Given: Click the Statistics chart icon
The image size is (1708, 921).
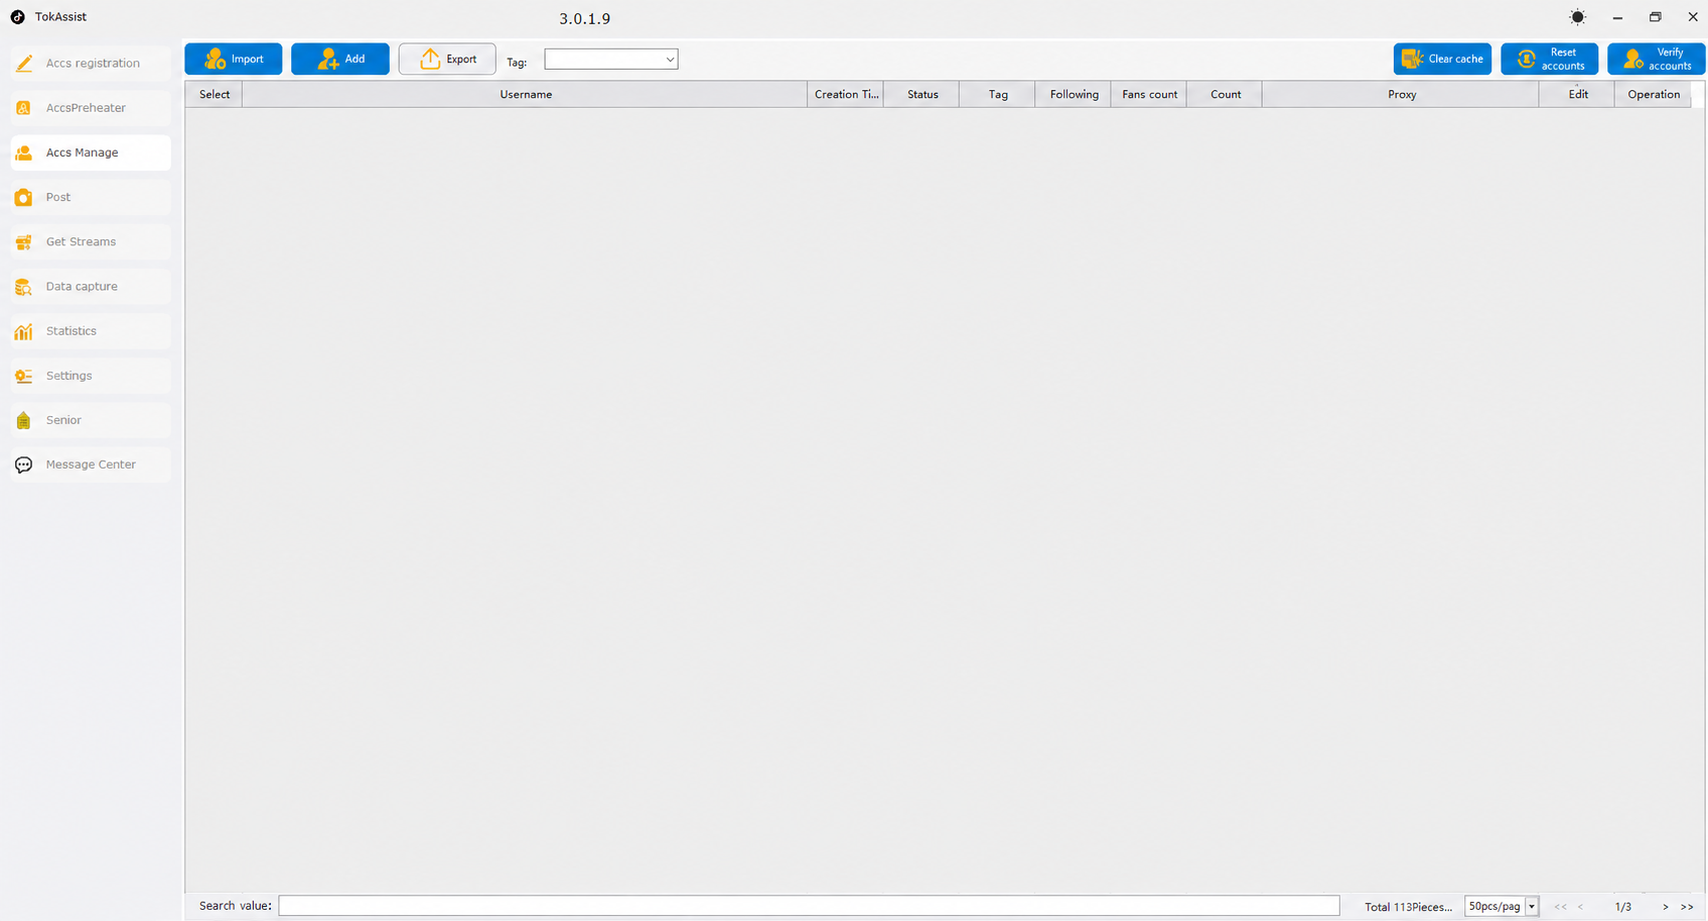Looking at the screenshot, I should click(24, 331).
